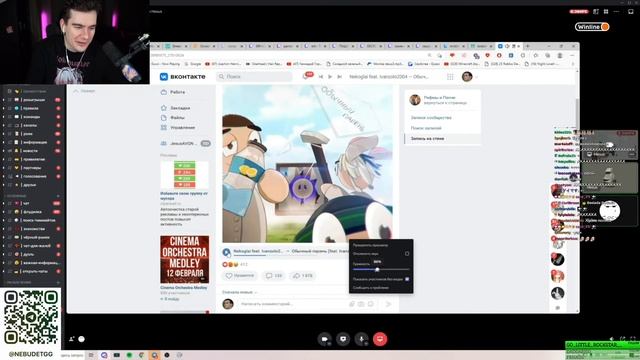The image size is (640, 360).
Task: Open Управление in VK sidebar
Action: (179, 127)
